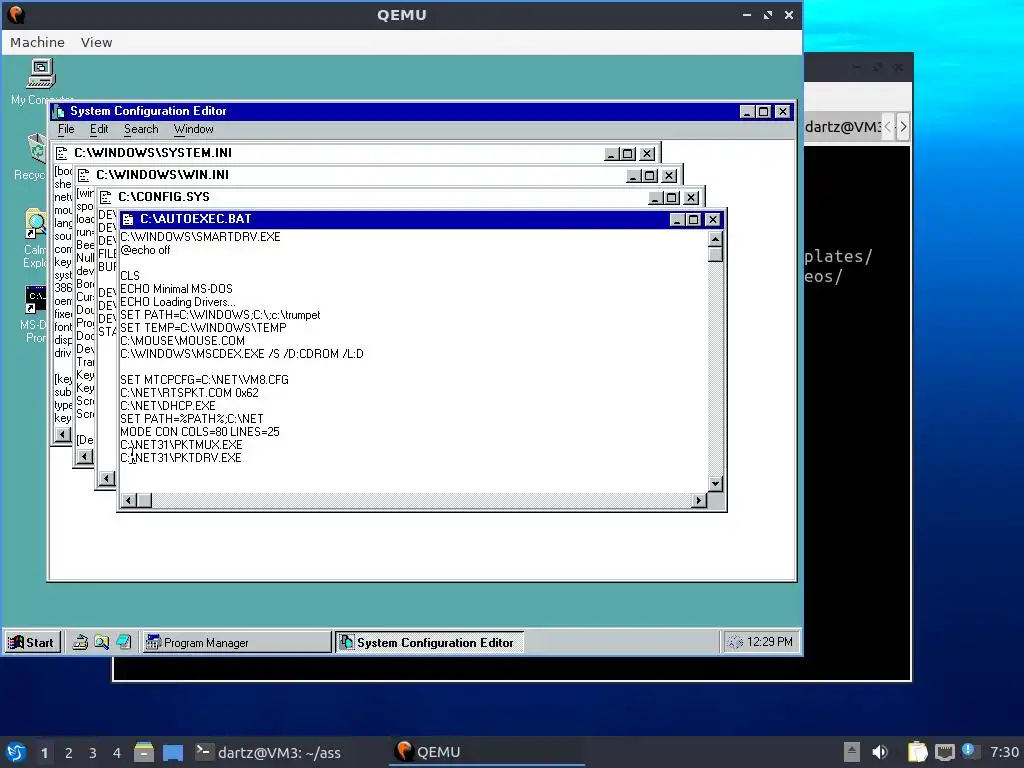This screenshot has height=768, width=1024.
Task: Open the host application menu launcher icon
Action: pos(16,752)
